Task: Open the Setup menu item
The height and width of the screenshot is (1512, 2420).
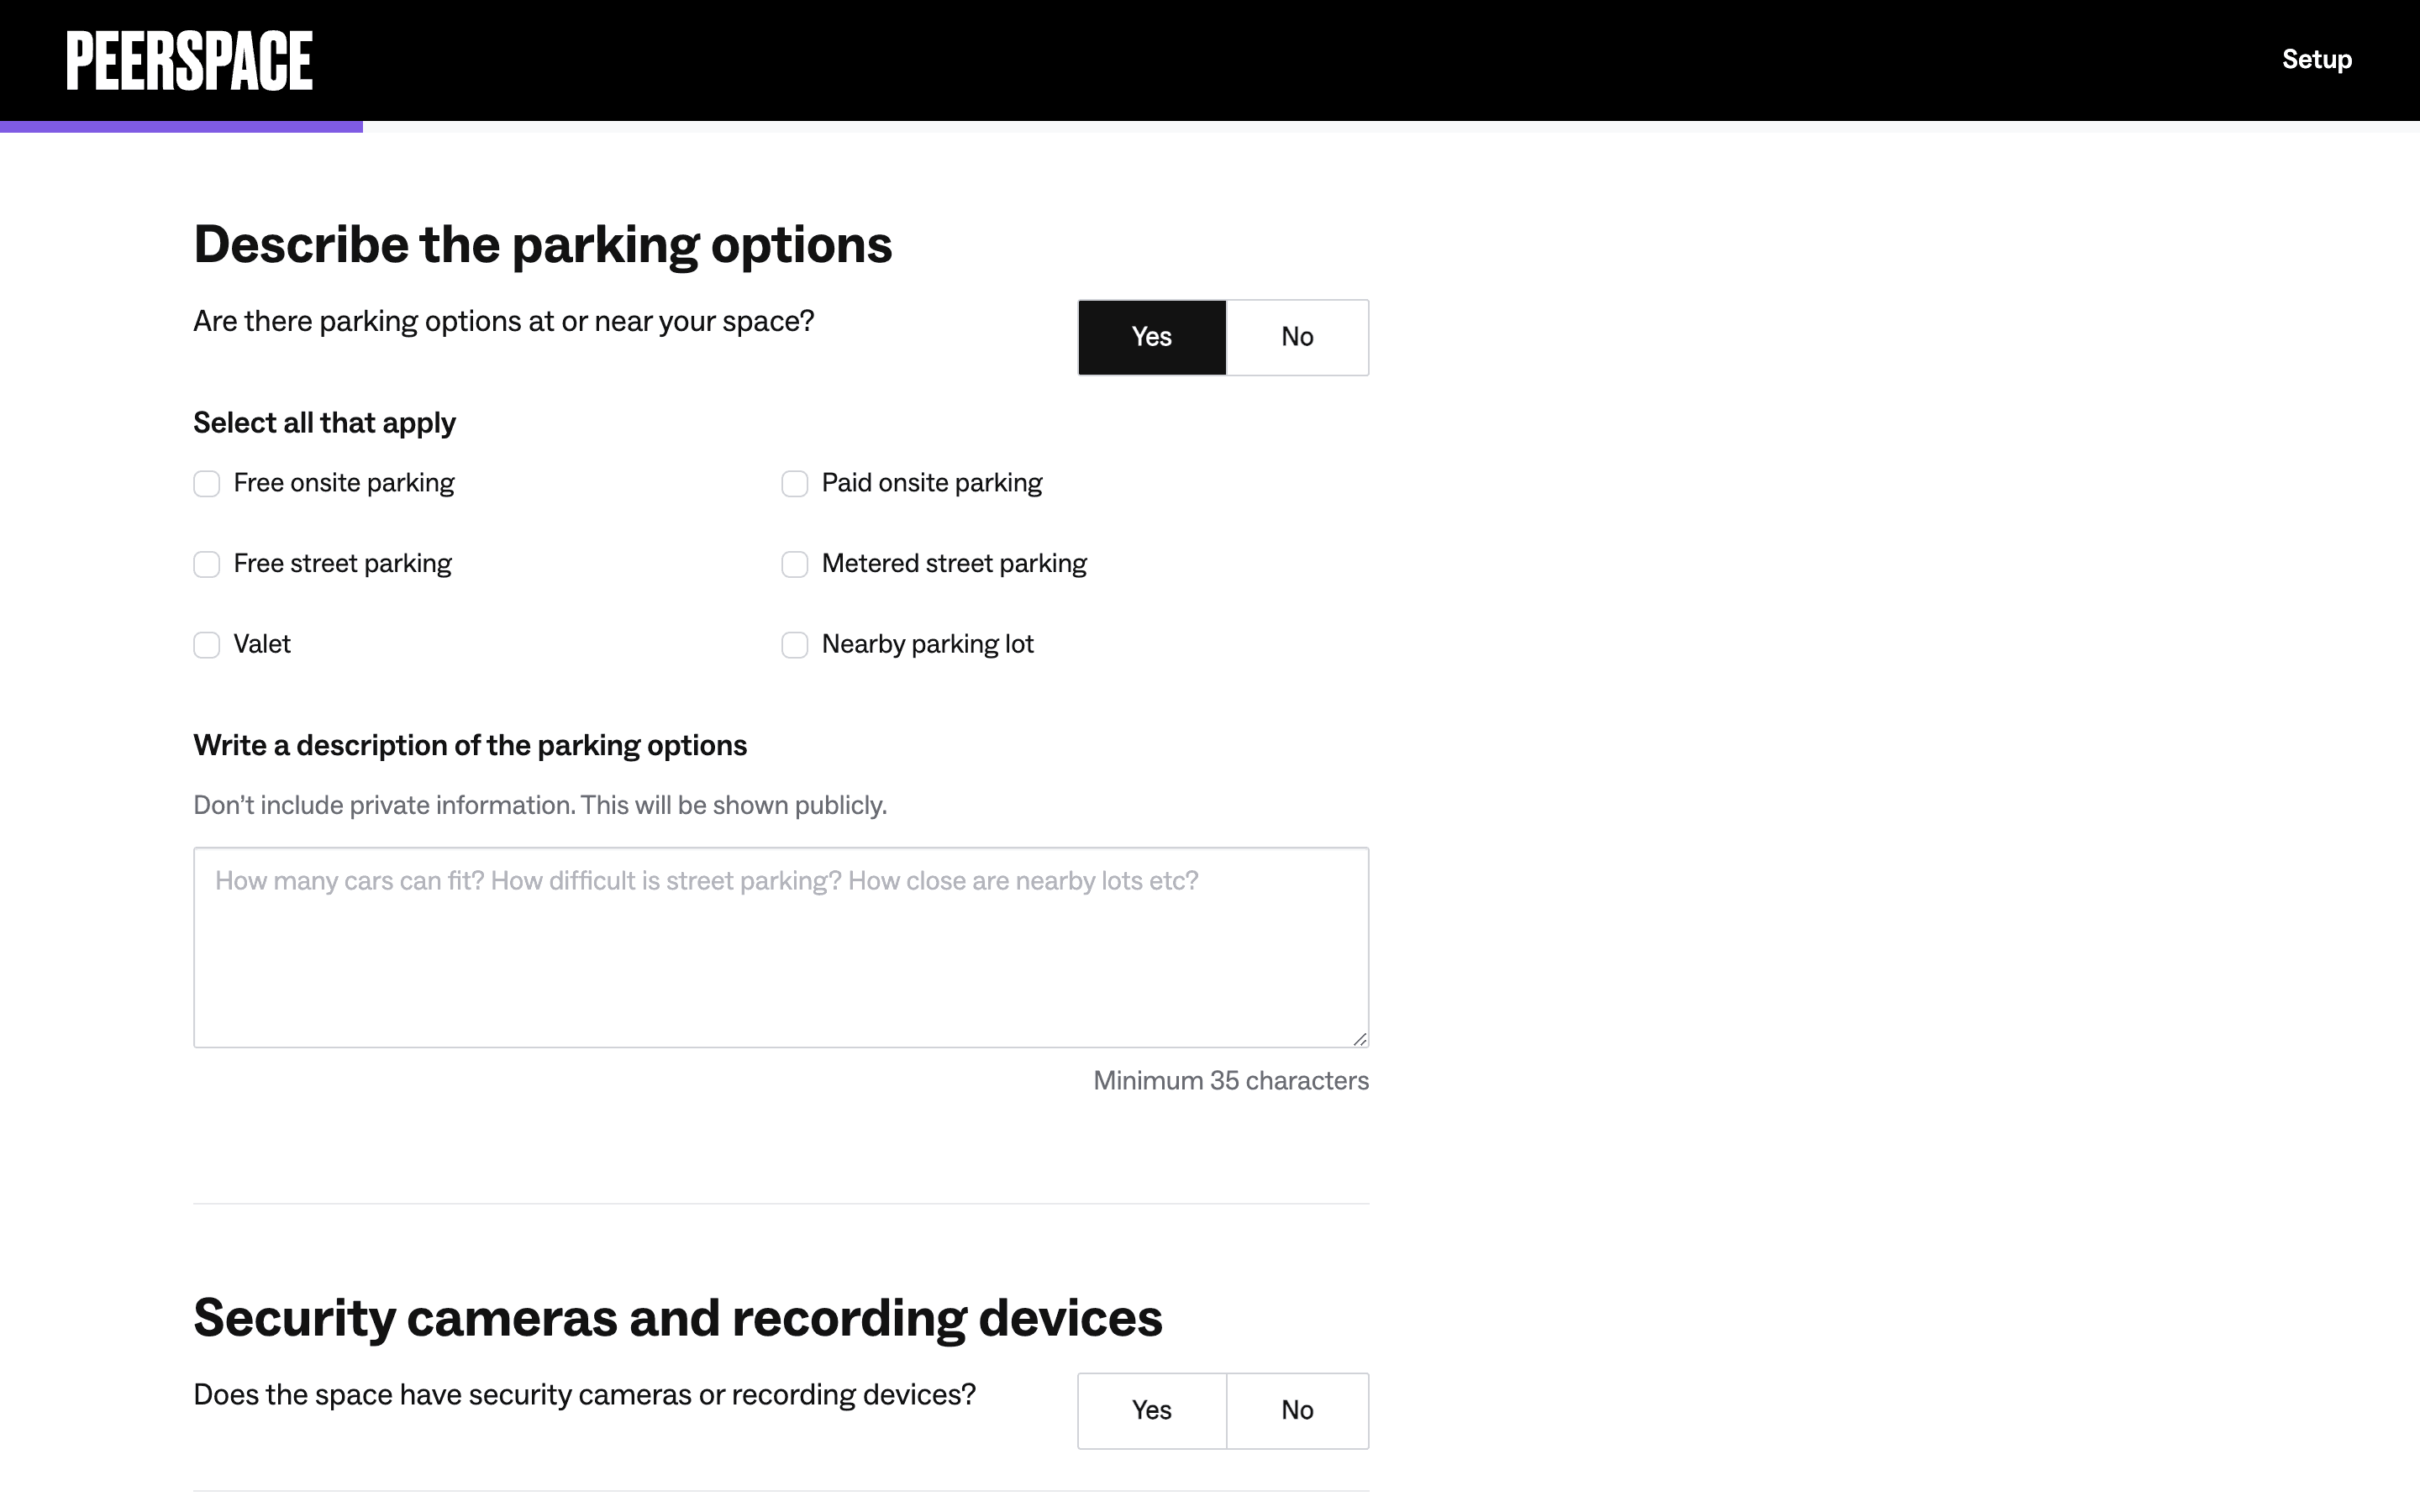Action: [x=2316, y=60]
